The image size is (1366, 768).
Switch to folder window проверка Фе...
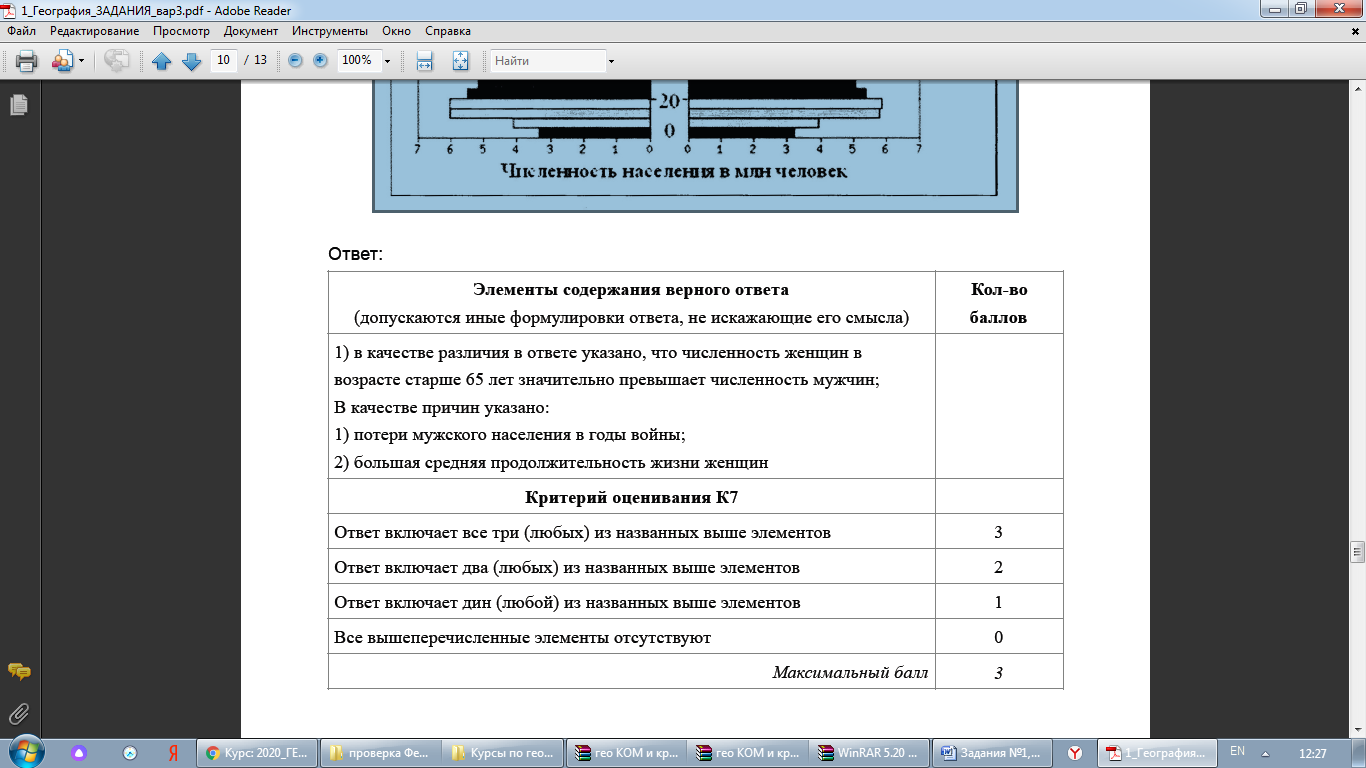(x=381, y=752)
